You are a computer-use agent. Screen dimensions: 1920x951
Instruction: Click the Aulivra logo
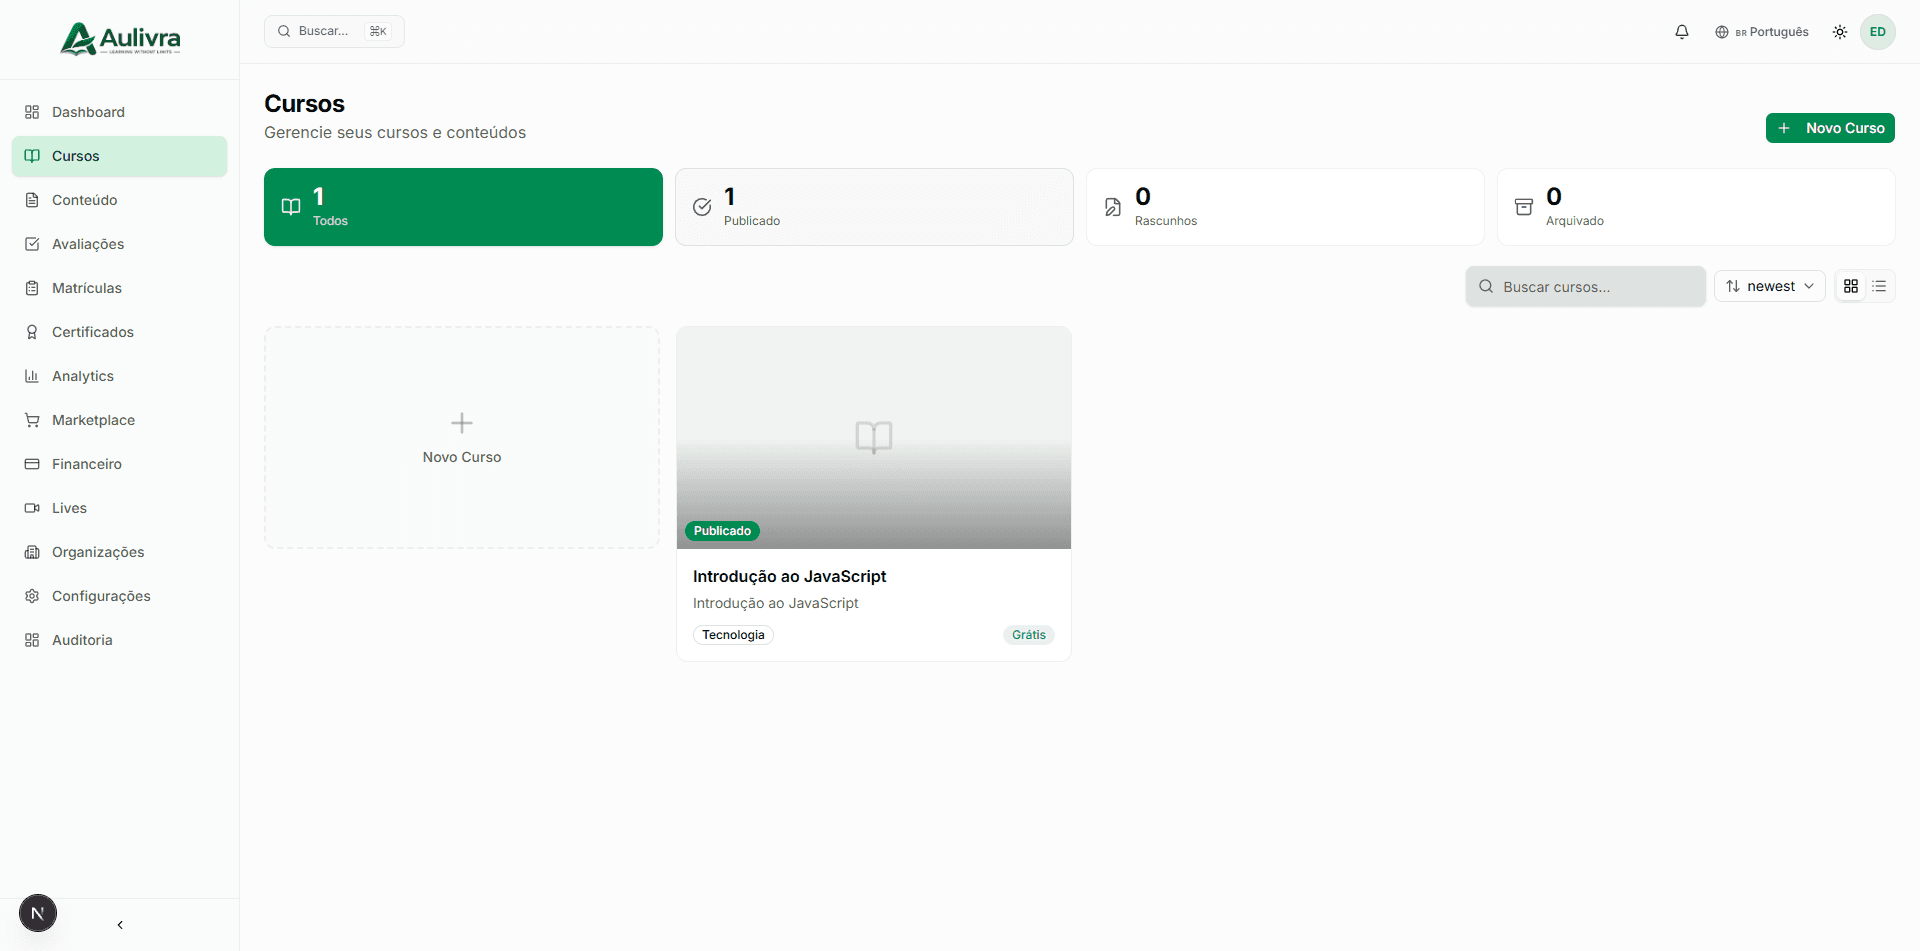(x=120, y=39)
